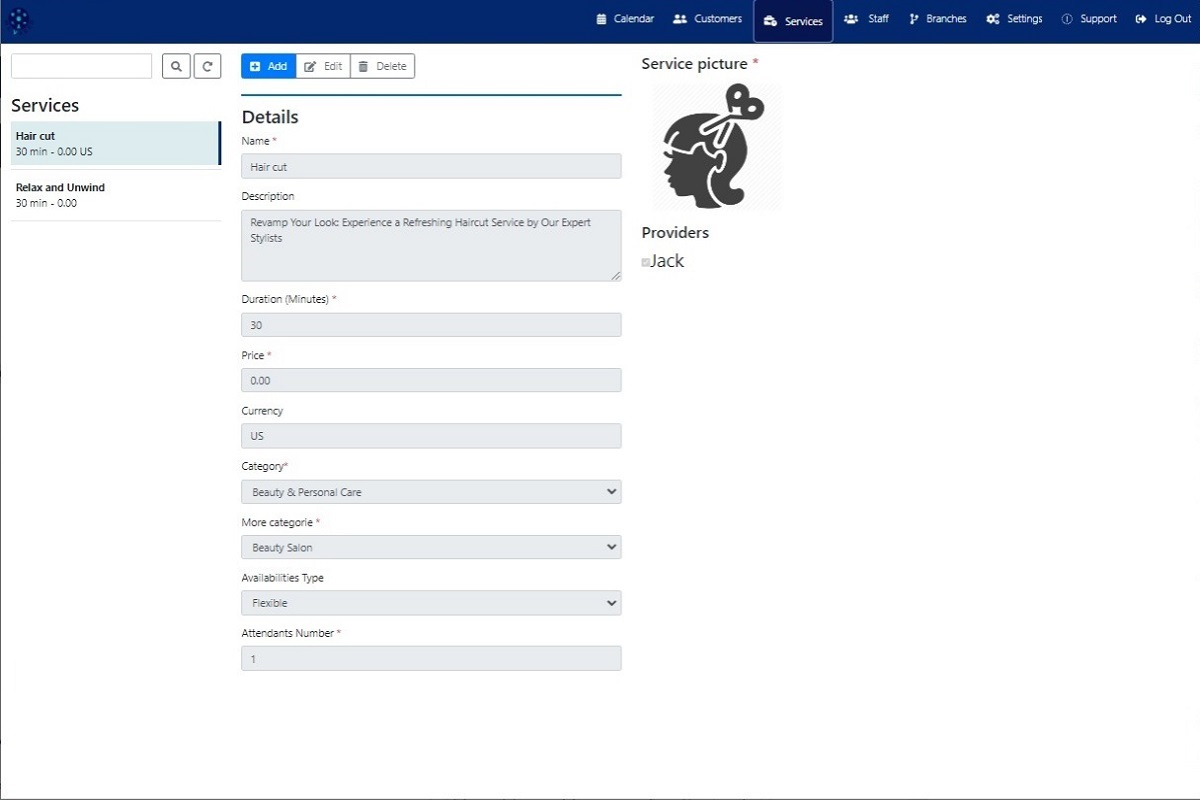Click the Add service button
The width and height of the screenshot is (1200, 800).
point(268,66)
